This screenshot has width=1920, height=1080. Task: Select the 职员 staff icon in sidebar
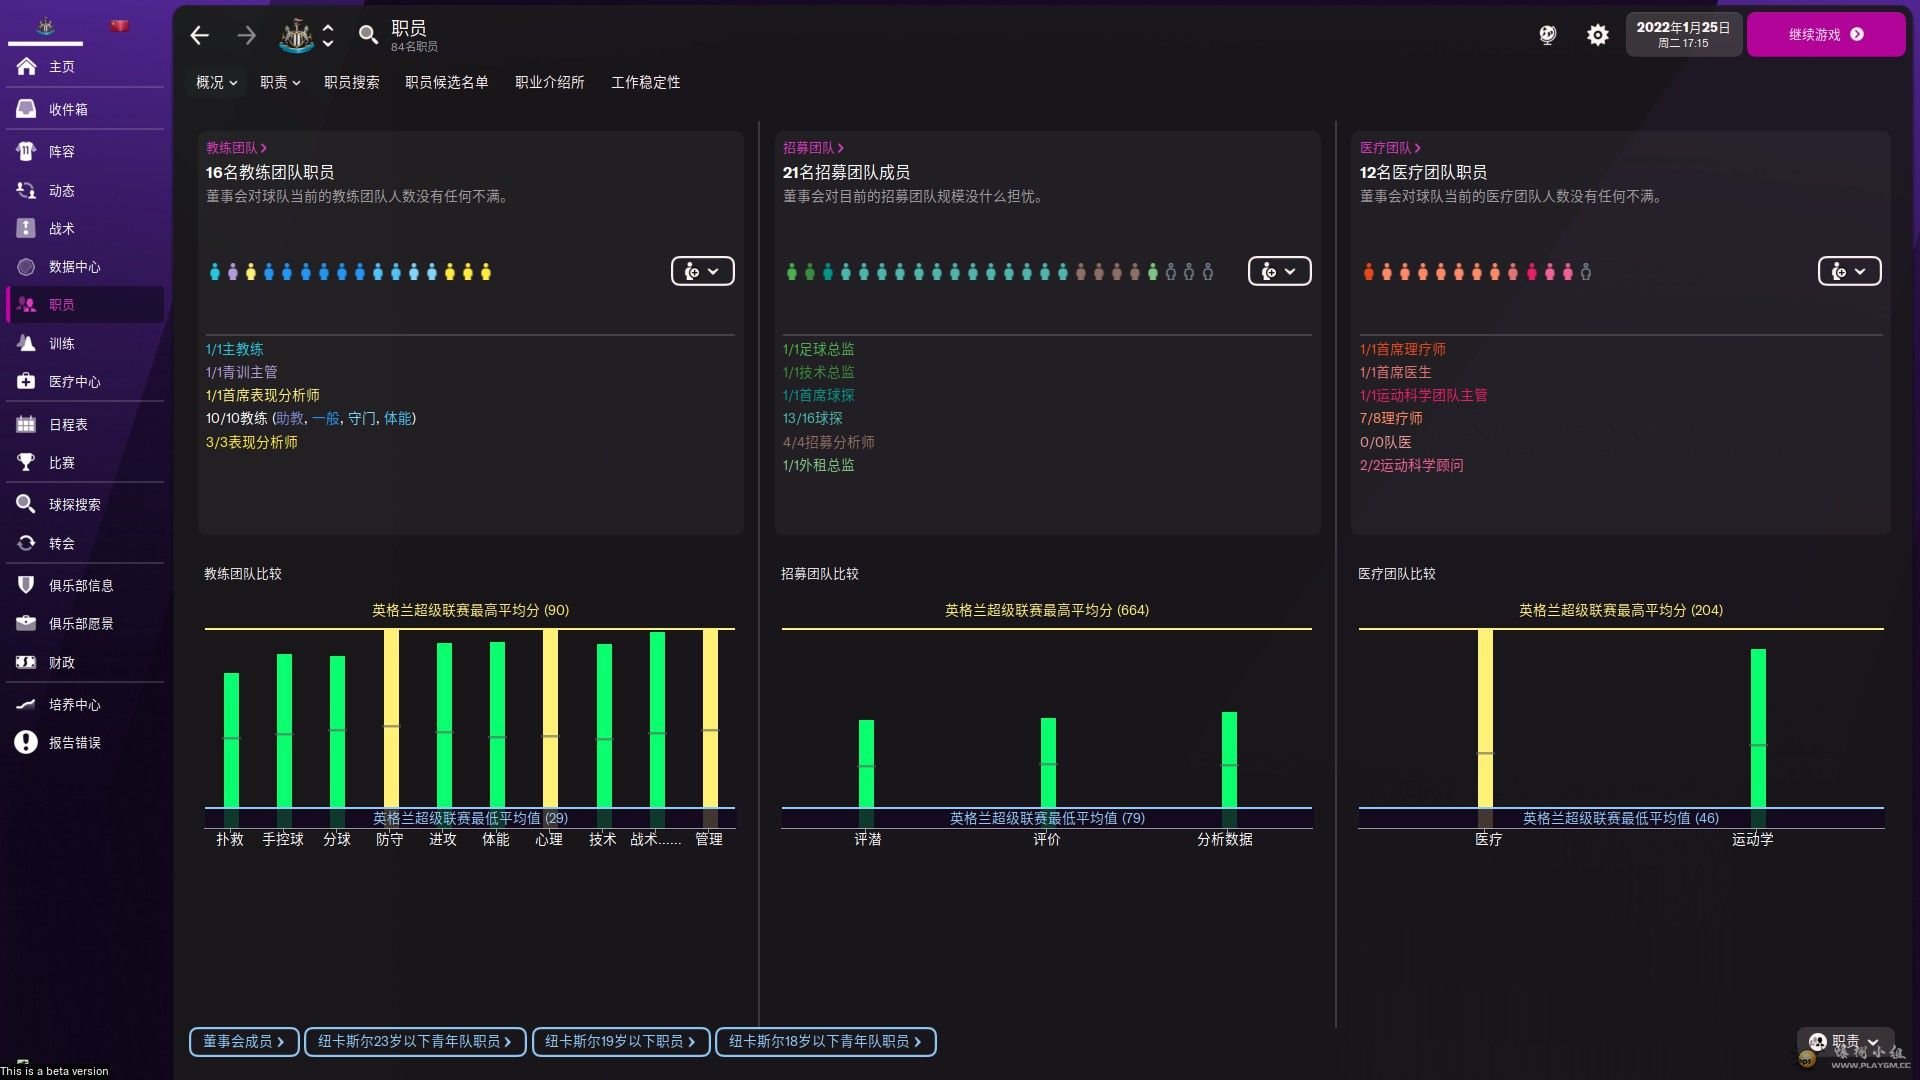pos(26,305)
